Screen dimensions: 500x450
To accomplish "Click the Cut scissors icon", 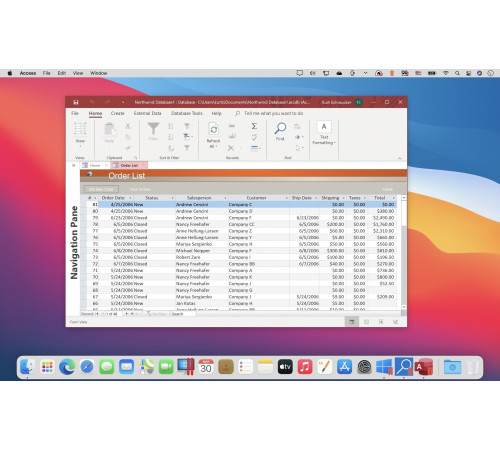I will [128, 126].
